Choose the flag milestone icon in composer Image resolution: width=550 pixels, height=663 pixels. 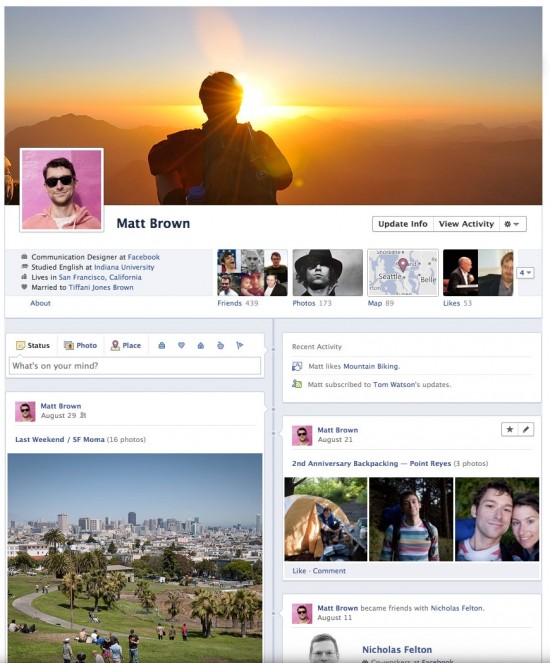pyautogui.click(x=240, y=345)
